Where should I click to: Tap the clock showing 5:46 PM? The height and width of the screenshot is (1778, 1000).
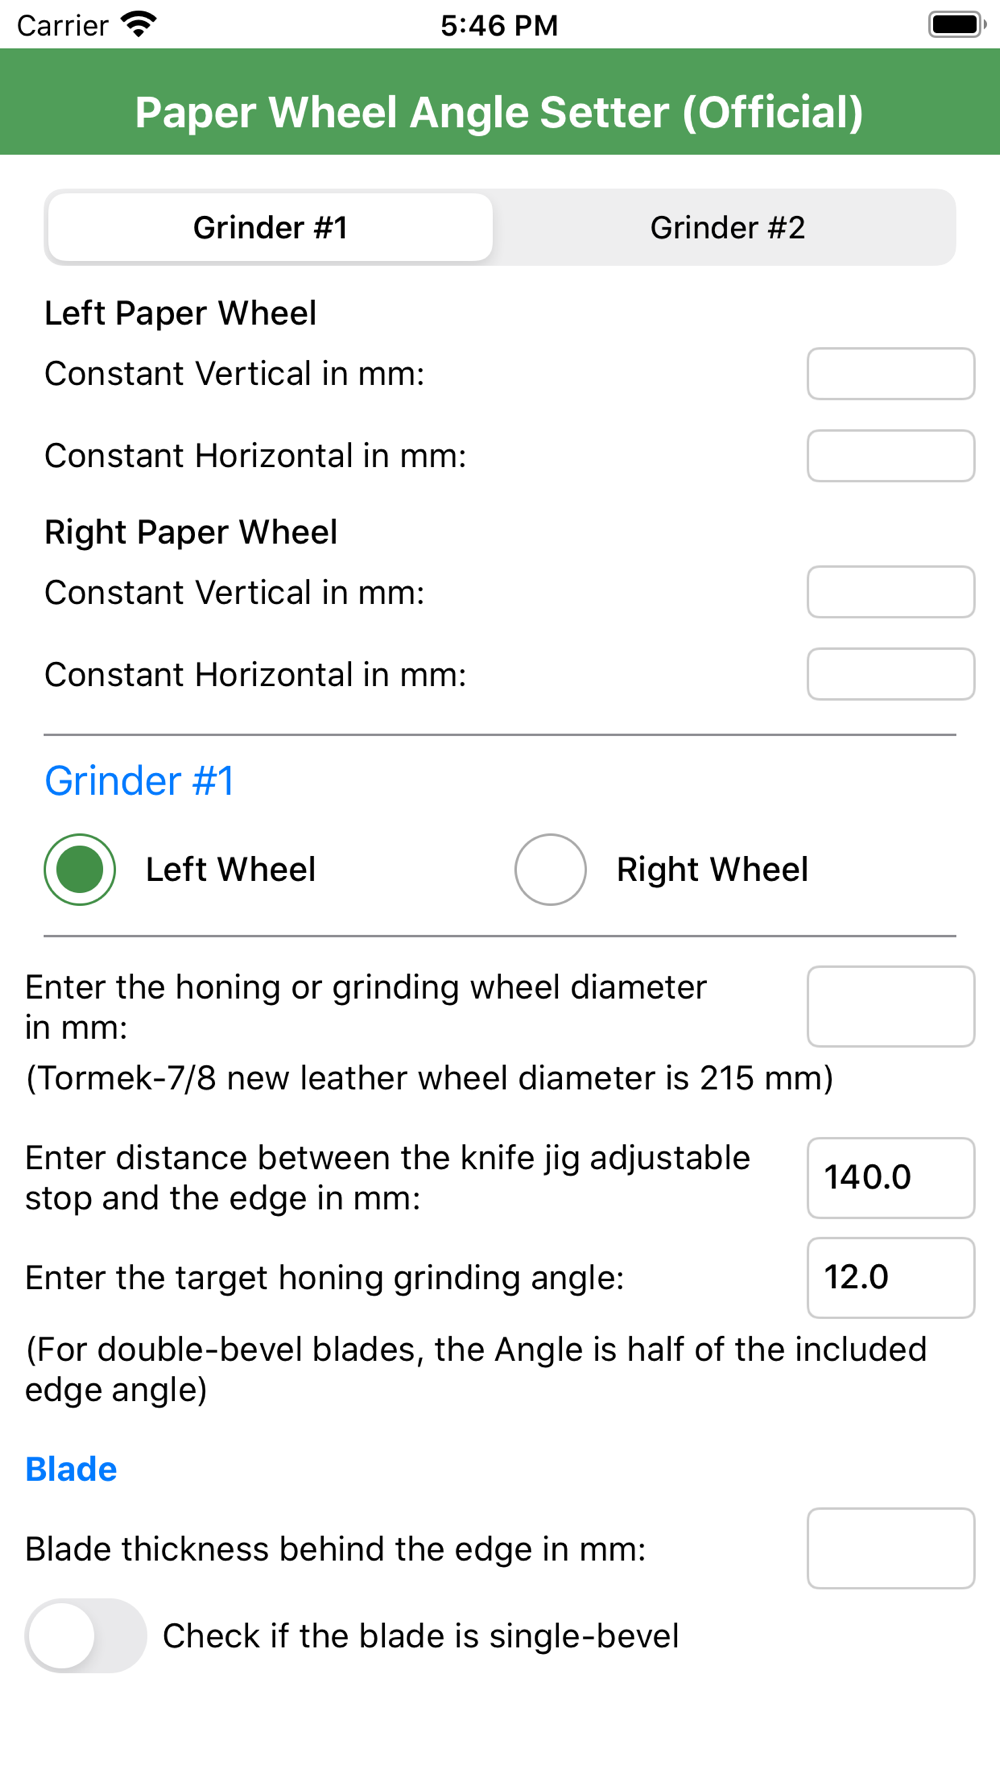click(x=499, y=25)
